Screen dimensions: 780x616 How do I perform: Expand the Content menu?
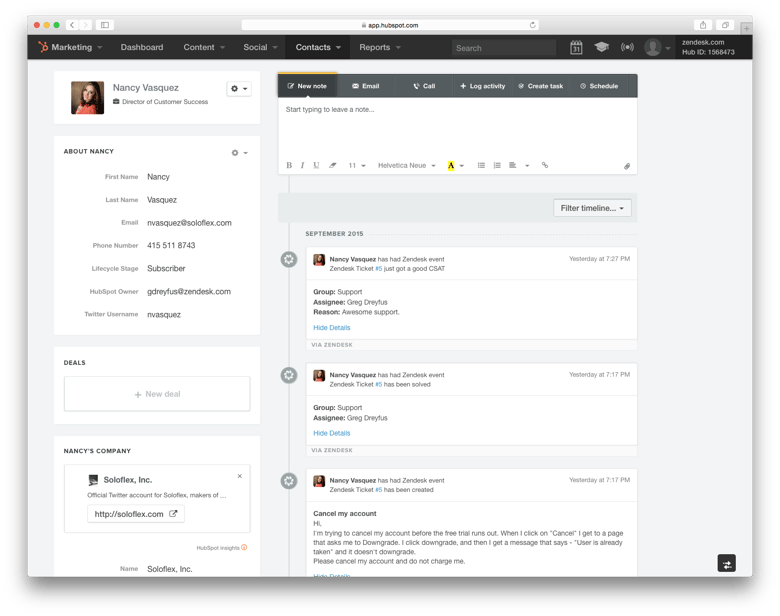pyautogui.click(x=204, y=47)
